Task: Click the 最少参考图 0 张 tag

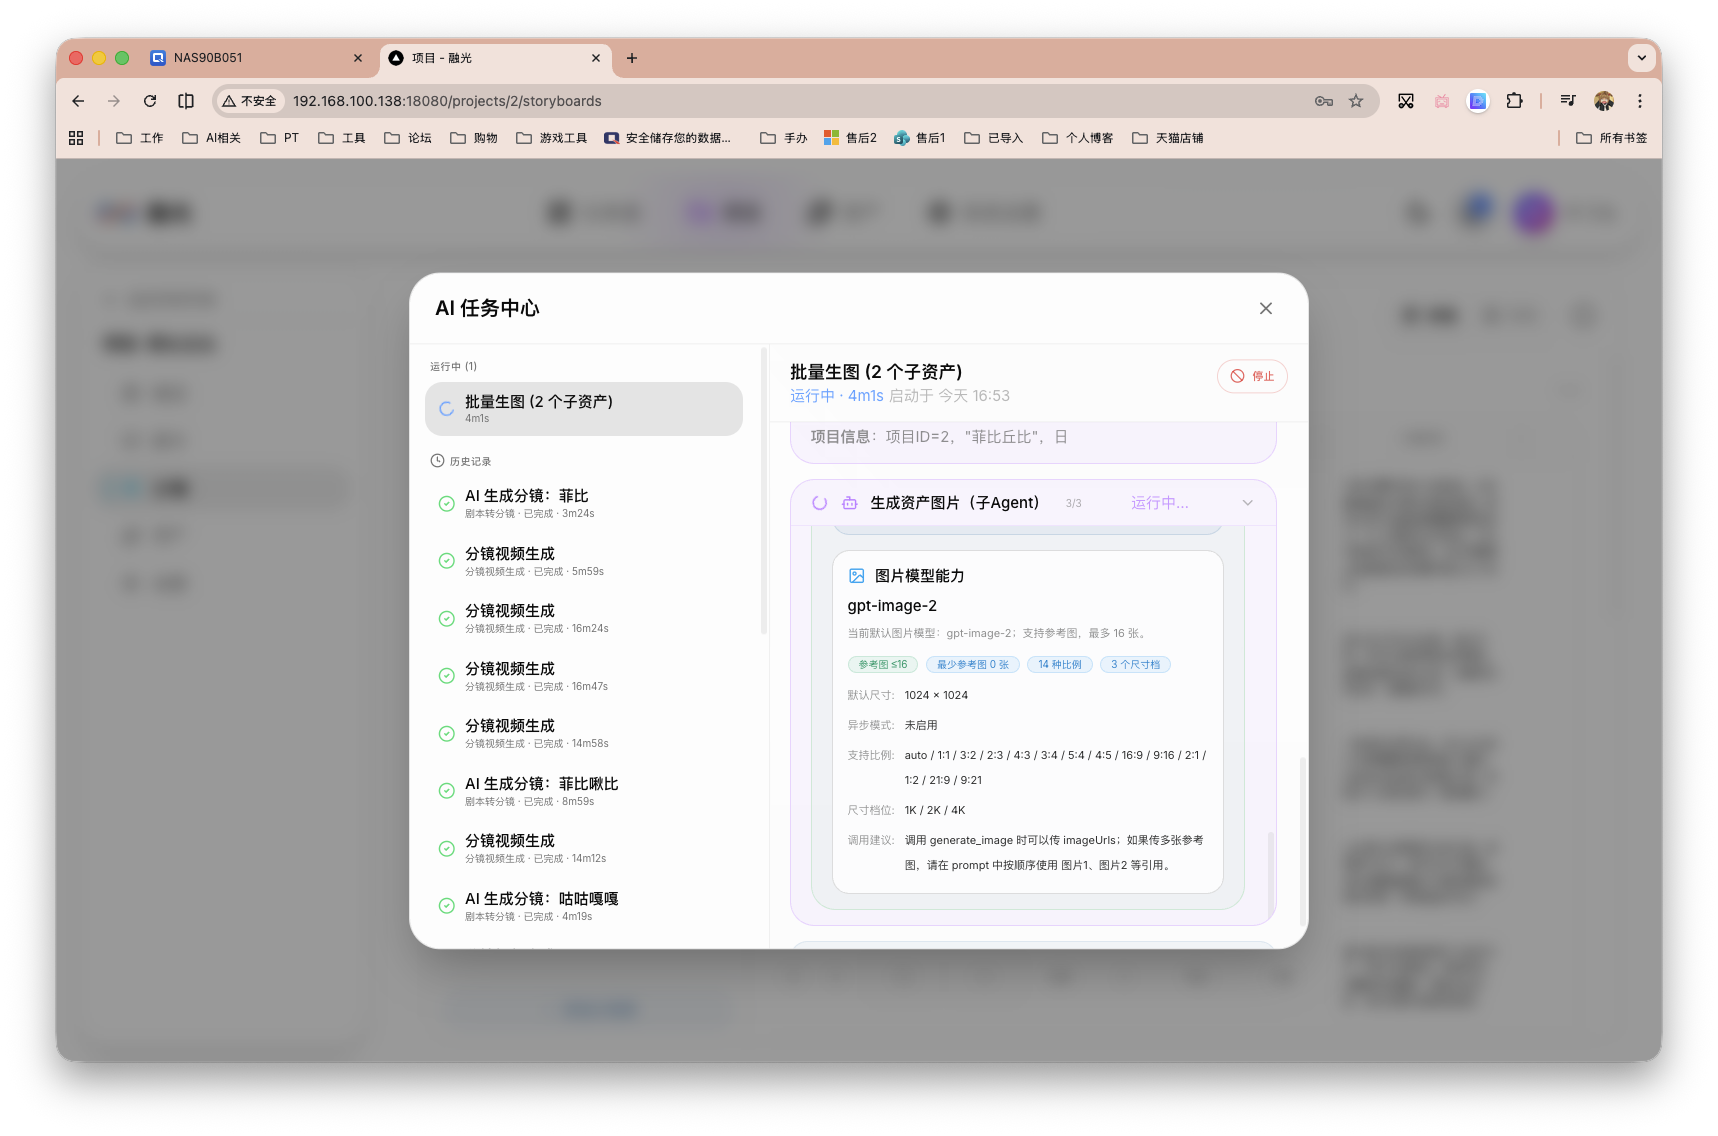Action: pyautogui.click(x=973, y=664)
